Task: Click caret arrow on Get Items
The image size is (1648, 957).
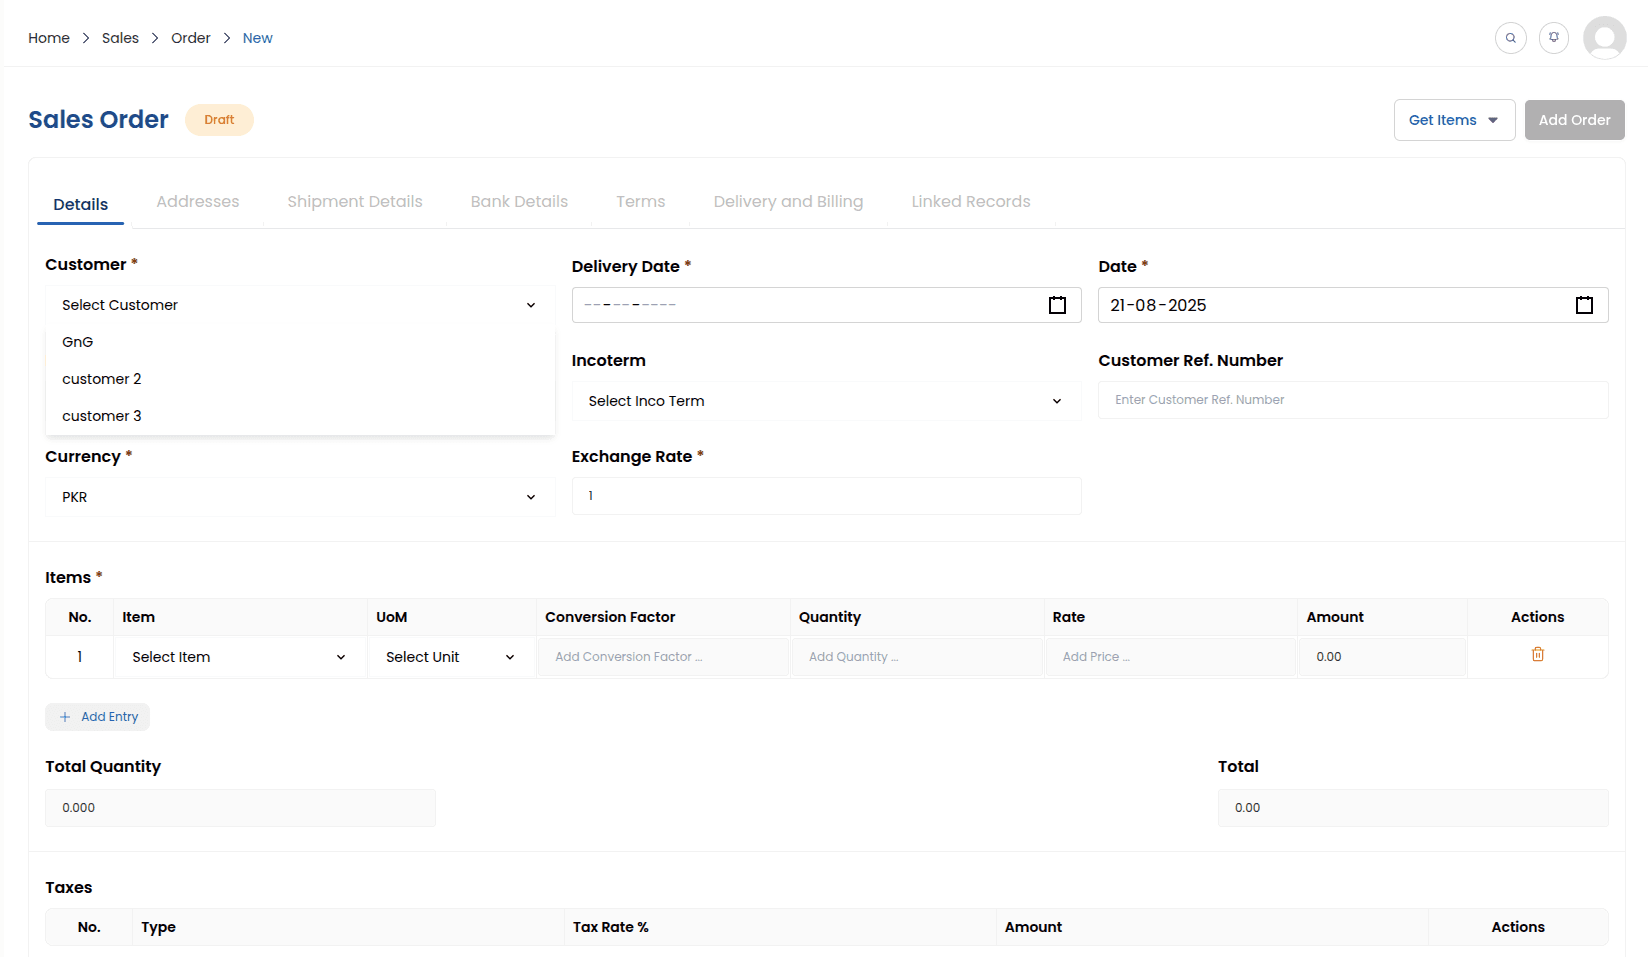Action: [1493, 120]
